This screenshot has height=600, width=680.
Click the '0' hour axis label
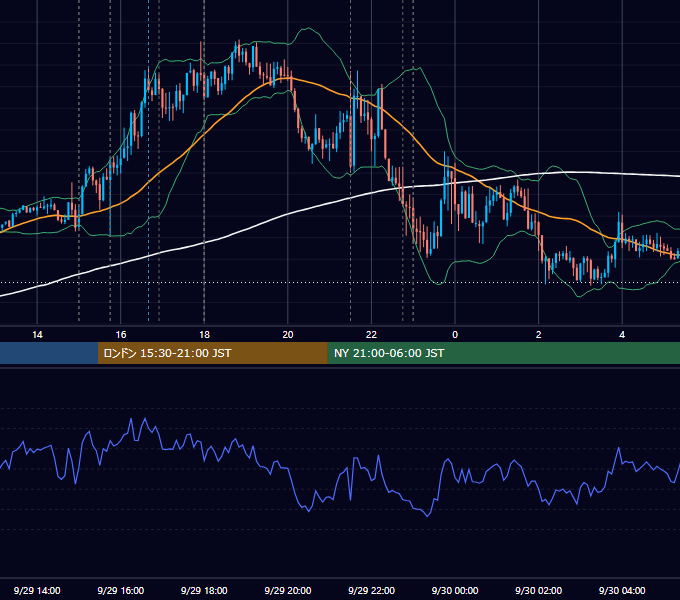[x=455, y=335]
